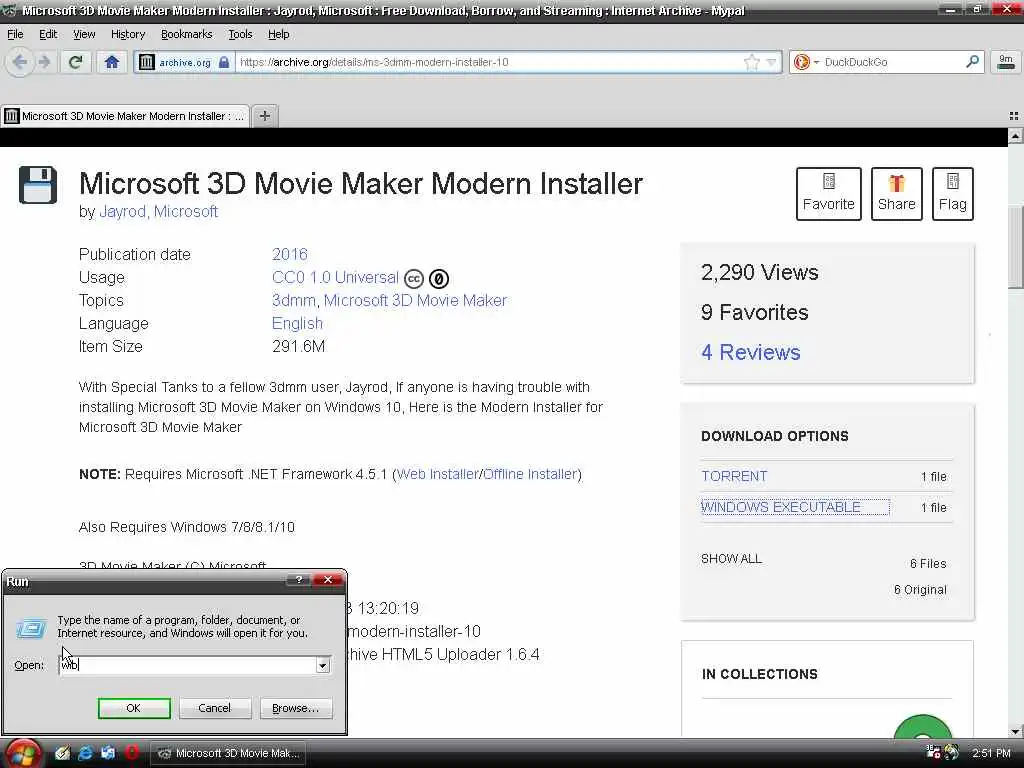The width and height of the screenshot is (1024, 768).
Task: Click the public domain zero icon
Action: [439, 279]
